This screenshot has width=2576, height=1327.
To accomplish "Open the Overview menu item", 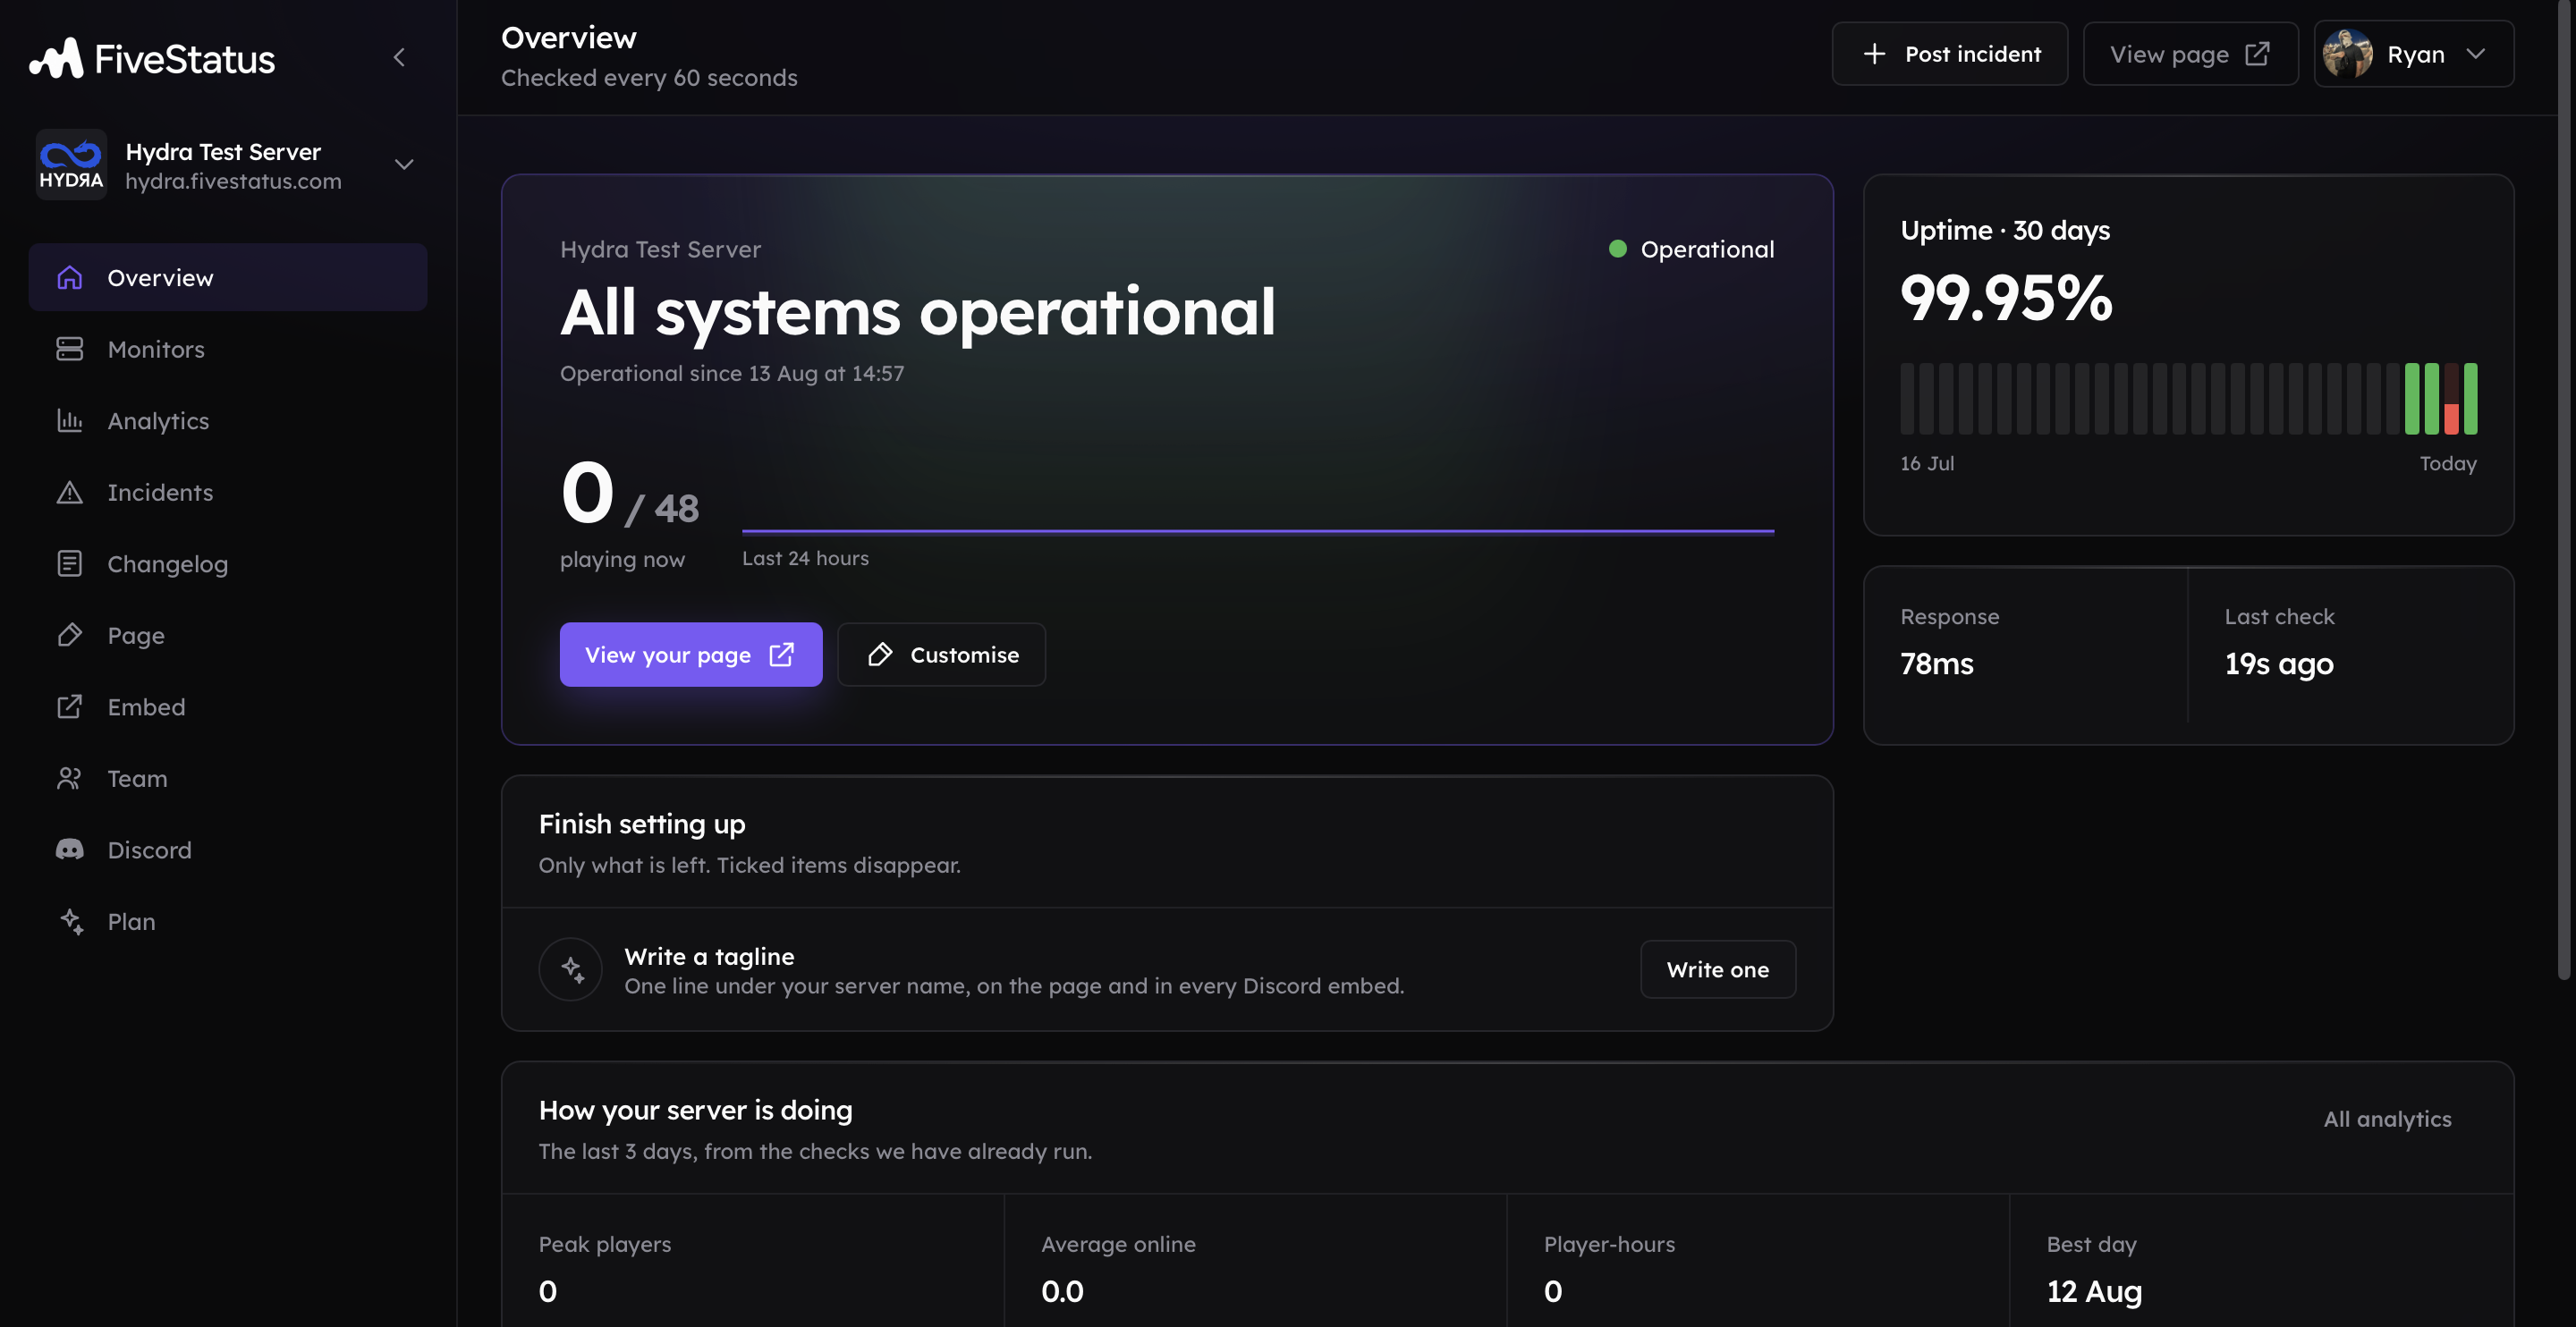I will coord(228,277).
